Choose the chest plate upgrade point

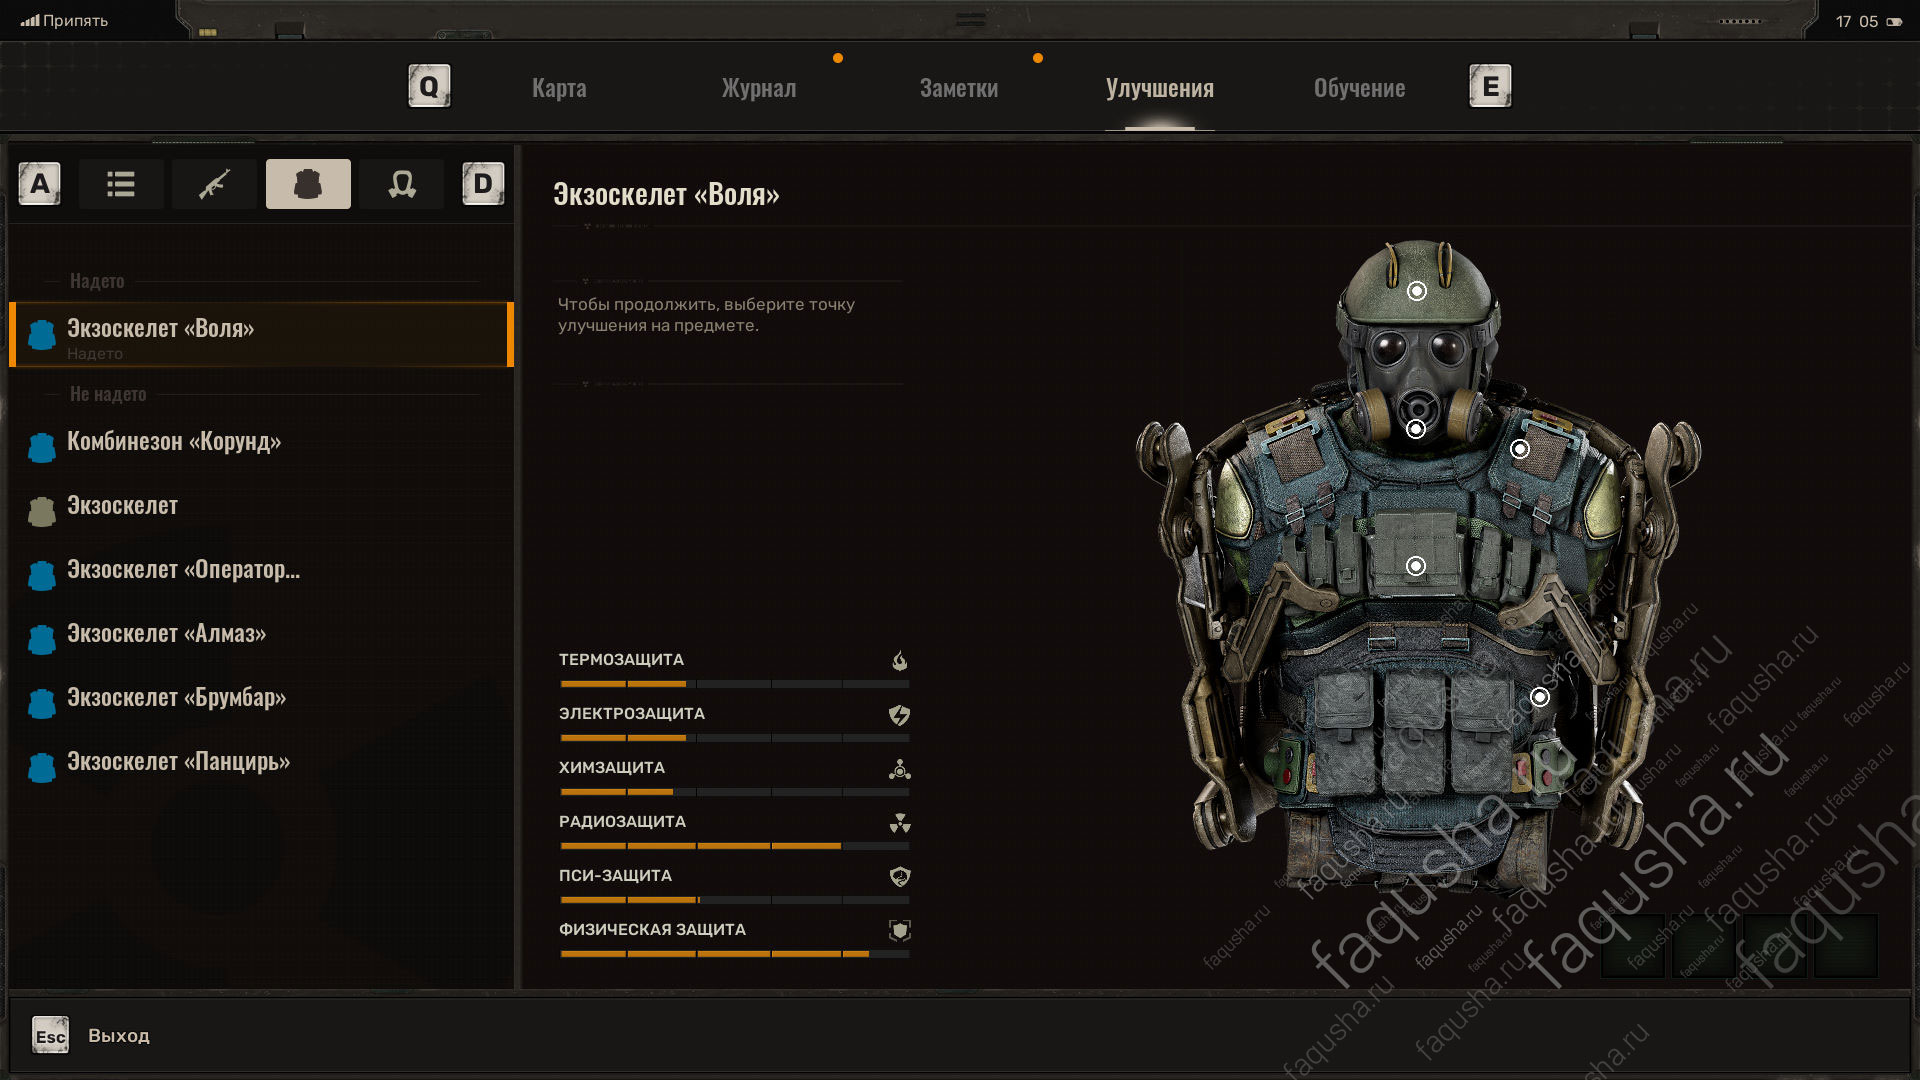click(1416, 566)
